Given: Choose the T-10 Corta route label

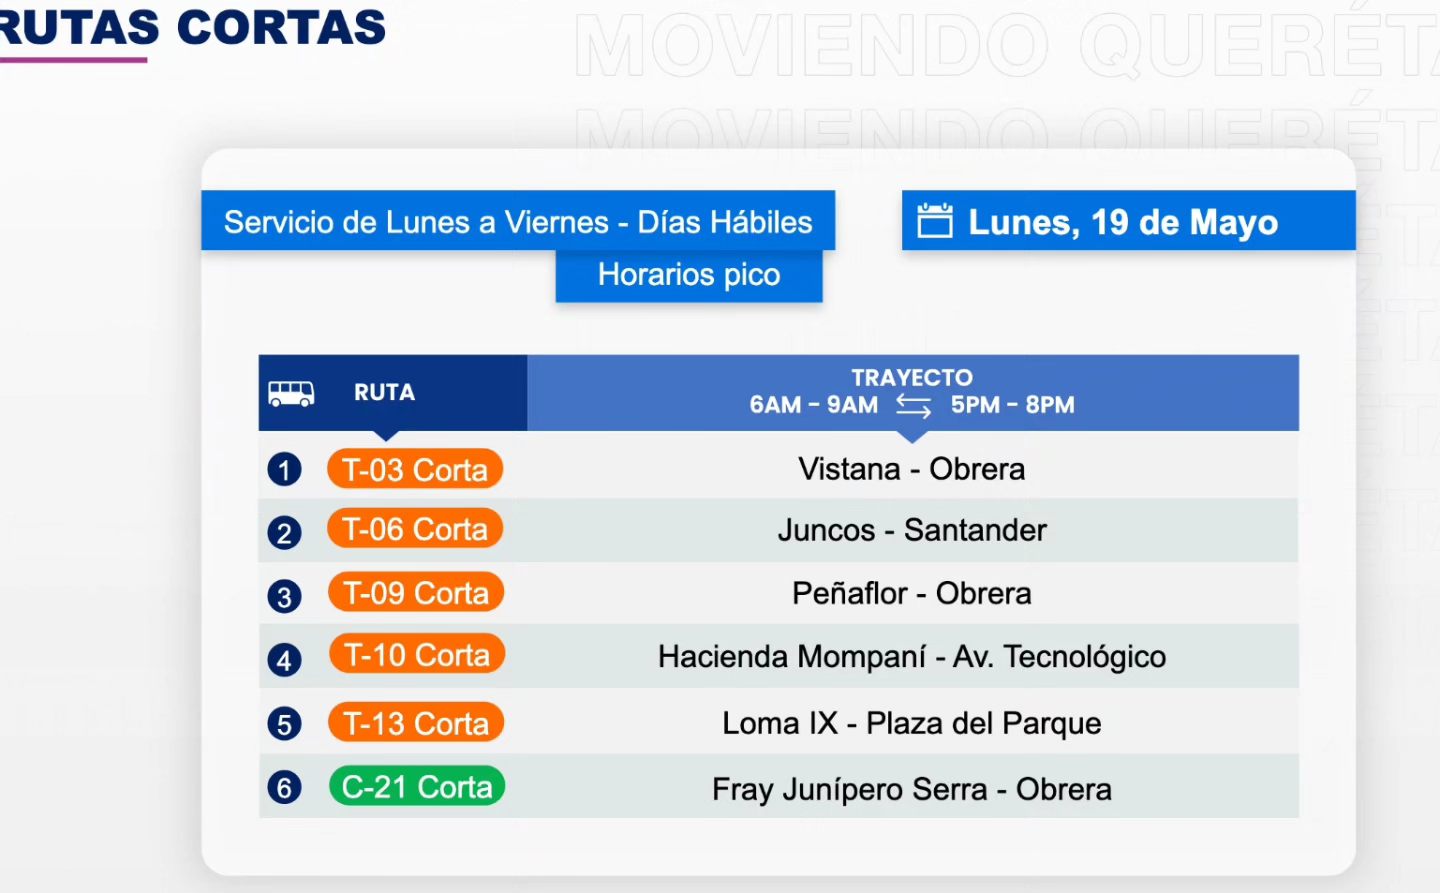Looking at the screenshot, I should tap(417, 655).
